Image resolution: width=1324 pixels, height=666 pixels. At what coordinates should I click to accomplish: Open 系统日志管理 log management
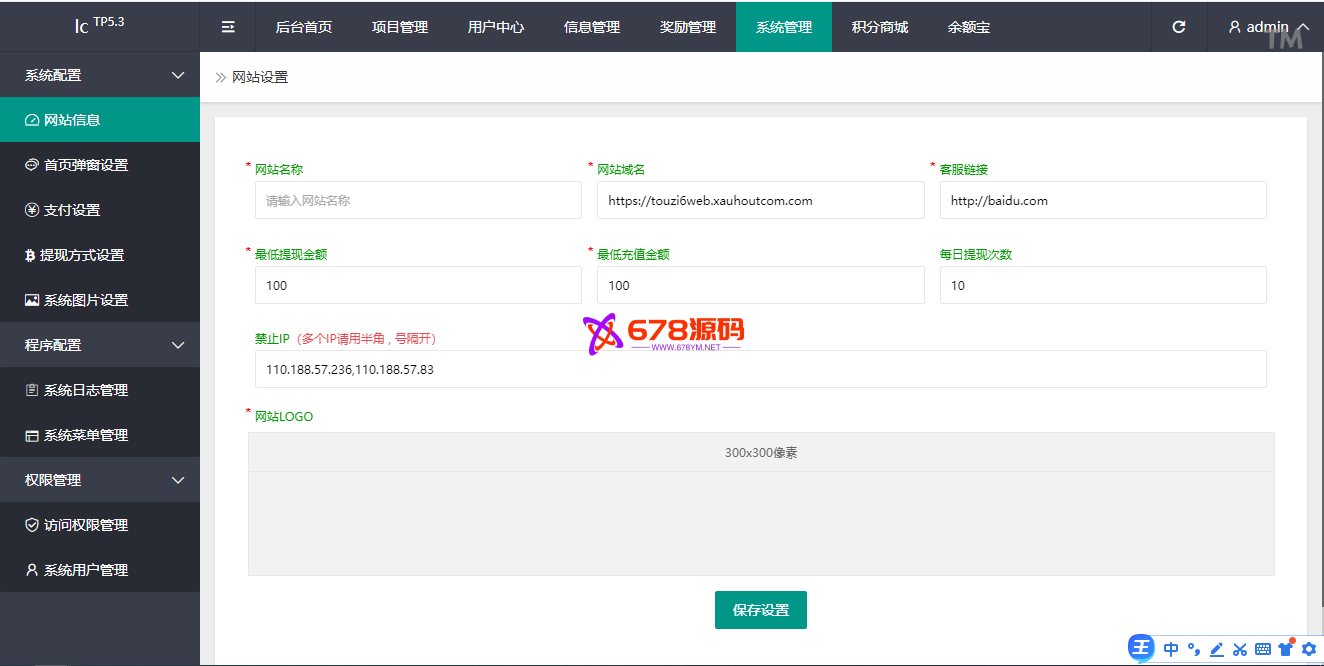tap(86, 390)
